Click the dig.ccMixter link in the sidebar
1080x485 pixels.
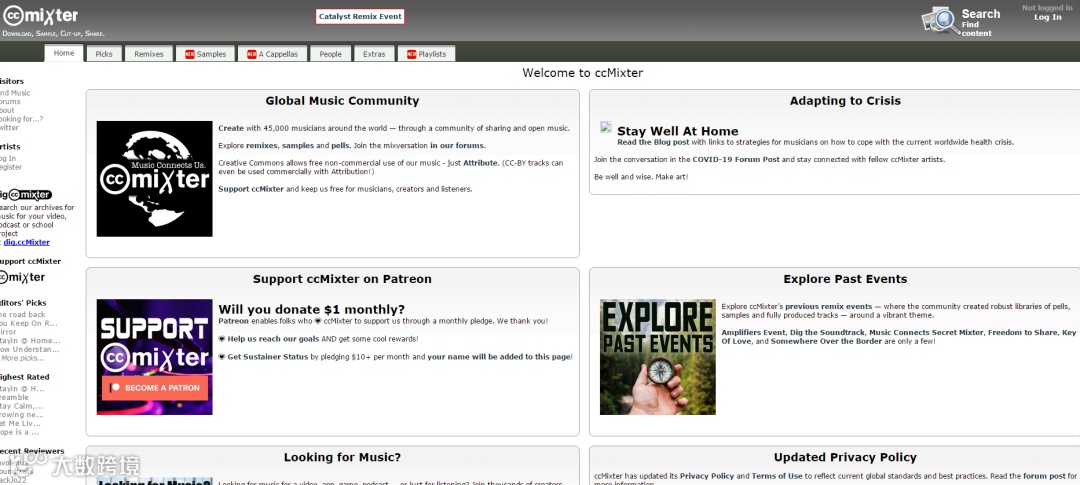pos(26,242)
